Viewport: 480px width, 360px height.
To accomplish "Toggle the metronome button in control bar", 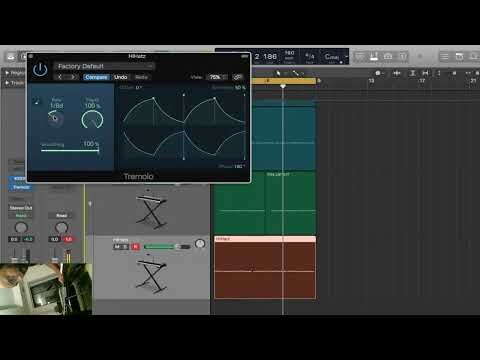I will 403,57.
